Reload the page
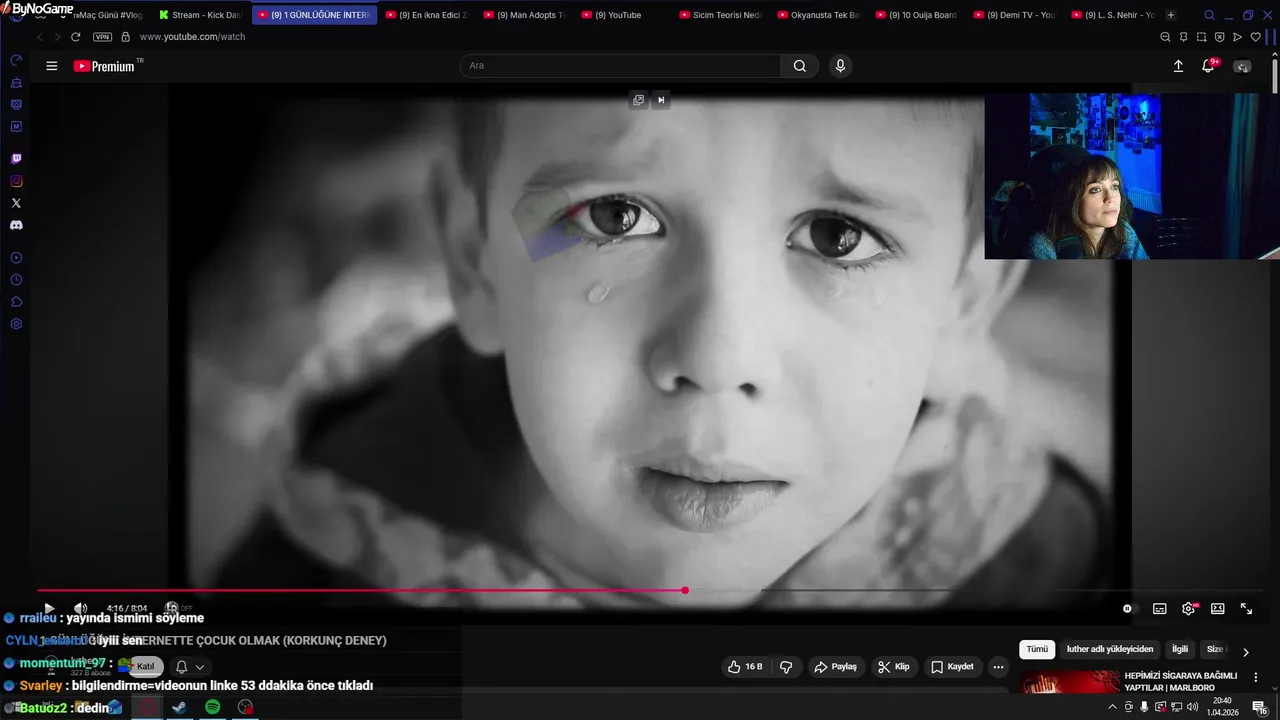 point(75,37)
